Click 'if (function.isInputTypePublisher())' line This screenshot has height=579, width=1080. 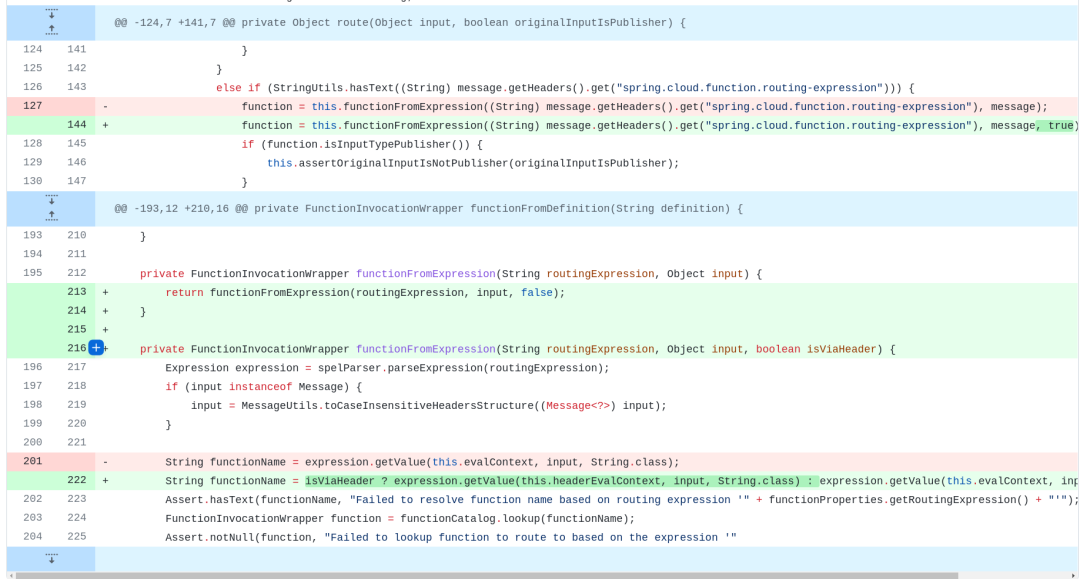pyautogui.click(x=362, y=145)
